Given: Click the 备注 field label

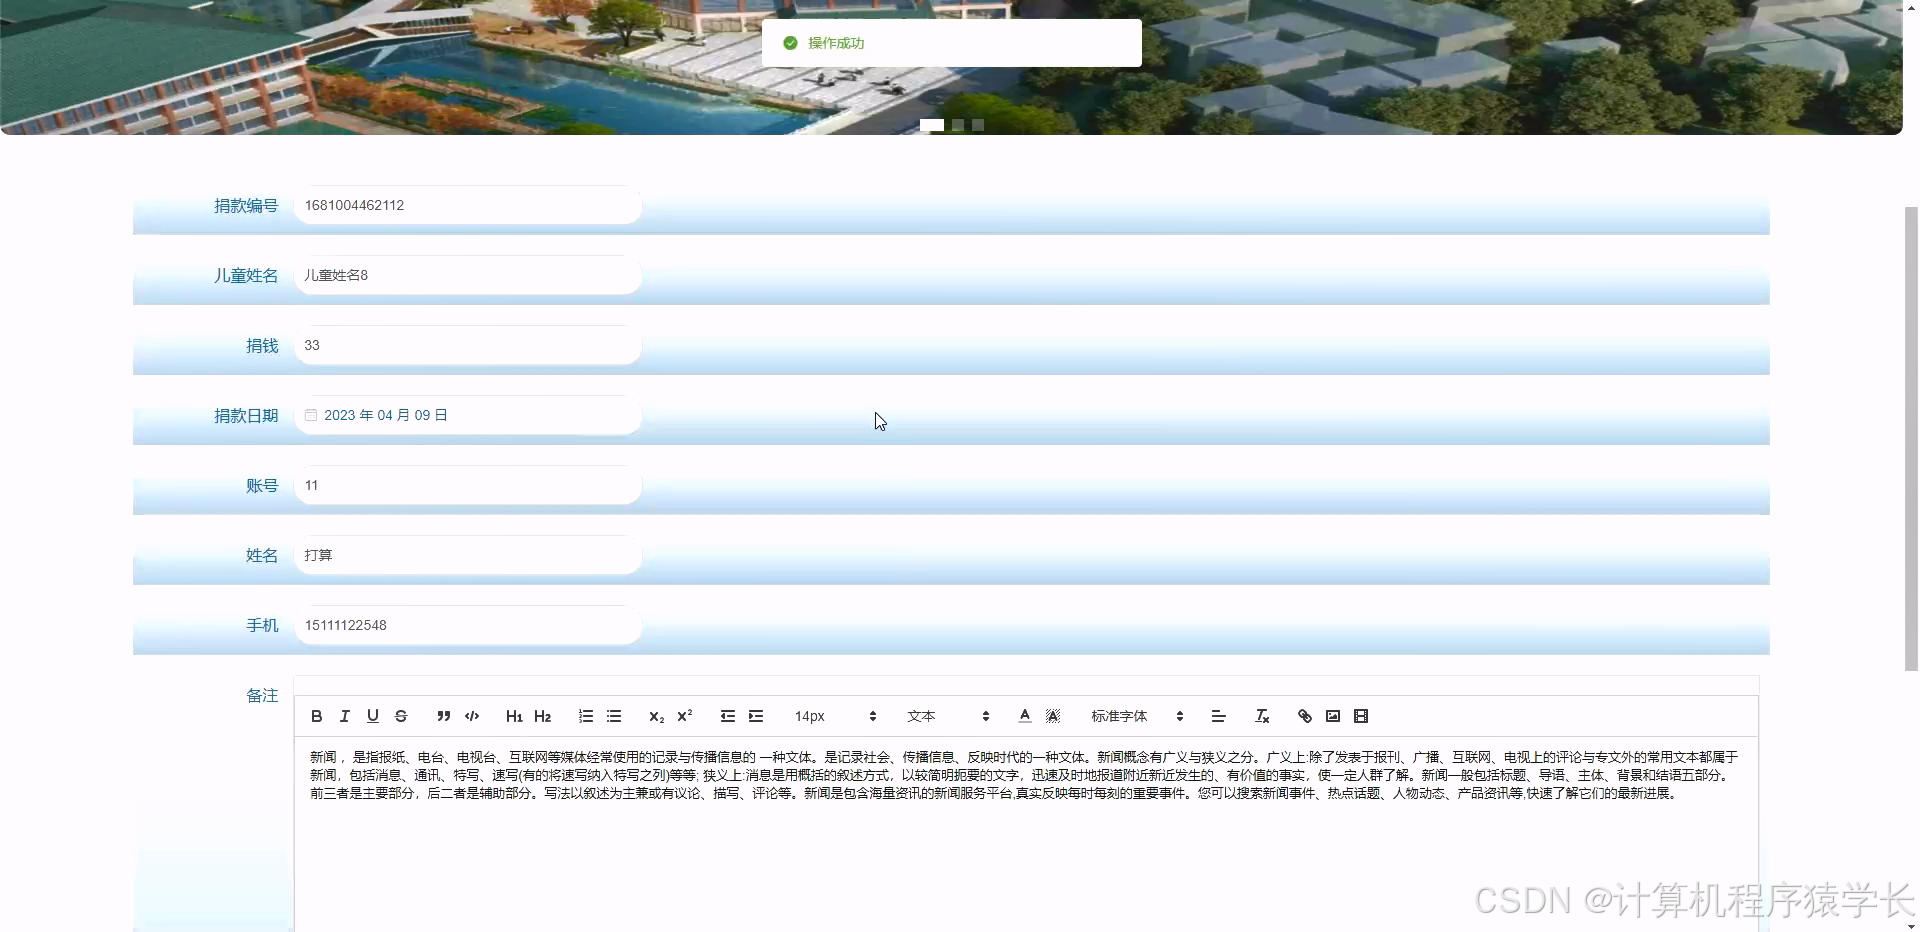Looking at the screenshot, I should pyautogui.click(x=262, y=695).
